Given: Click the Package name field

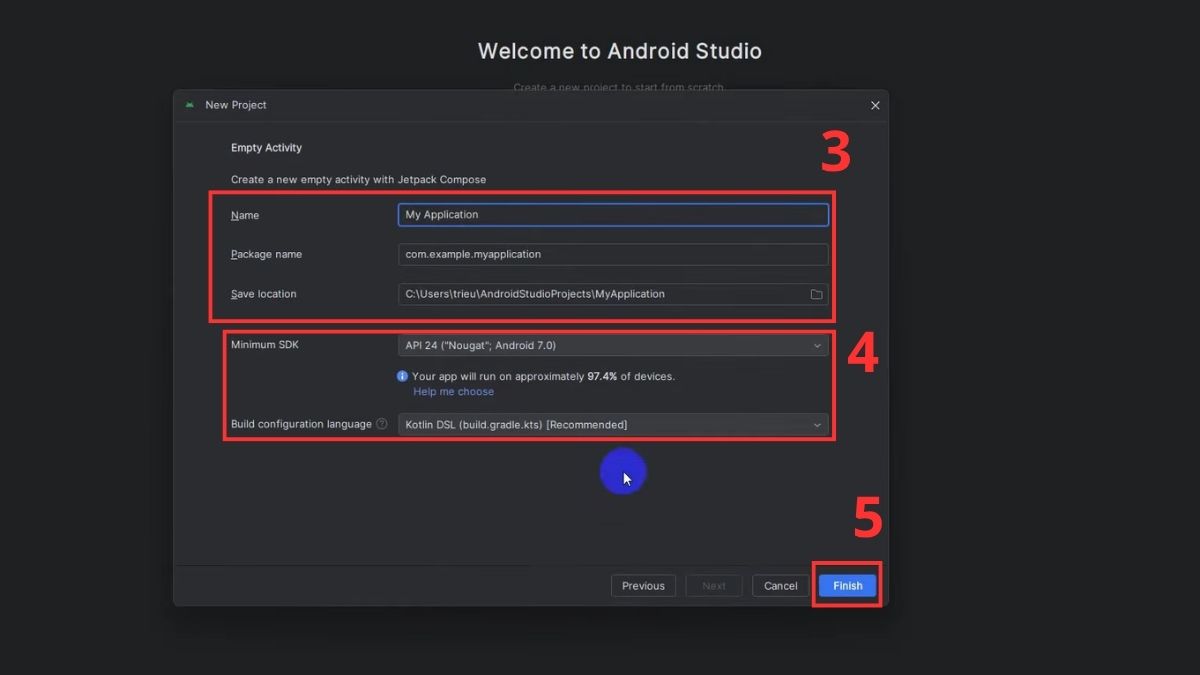Looking at the screenshot, I should 613,254.
